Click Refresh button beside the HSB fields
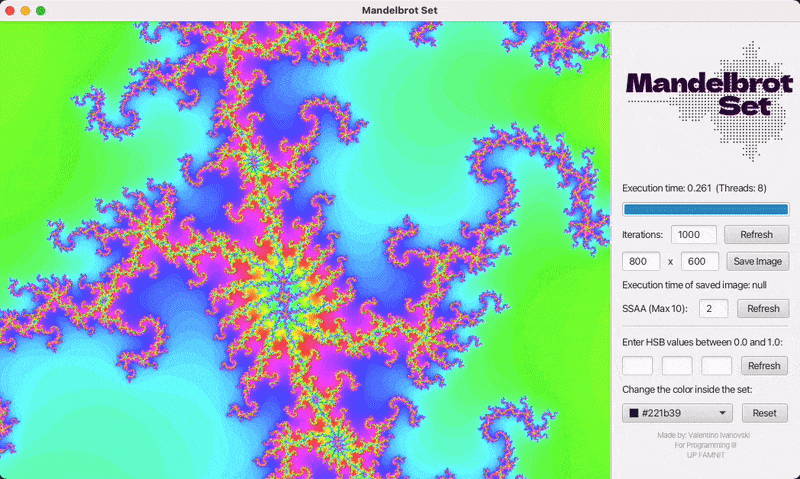800x479 pixels. pos(764,366)
